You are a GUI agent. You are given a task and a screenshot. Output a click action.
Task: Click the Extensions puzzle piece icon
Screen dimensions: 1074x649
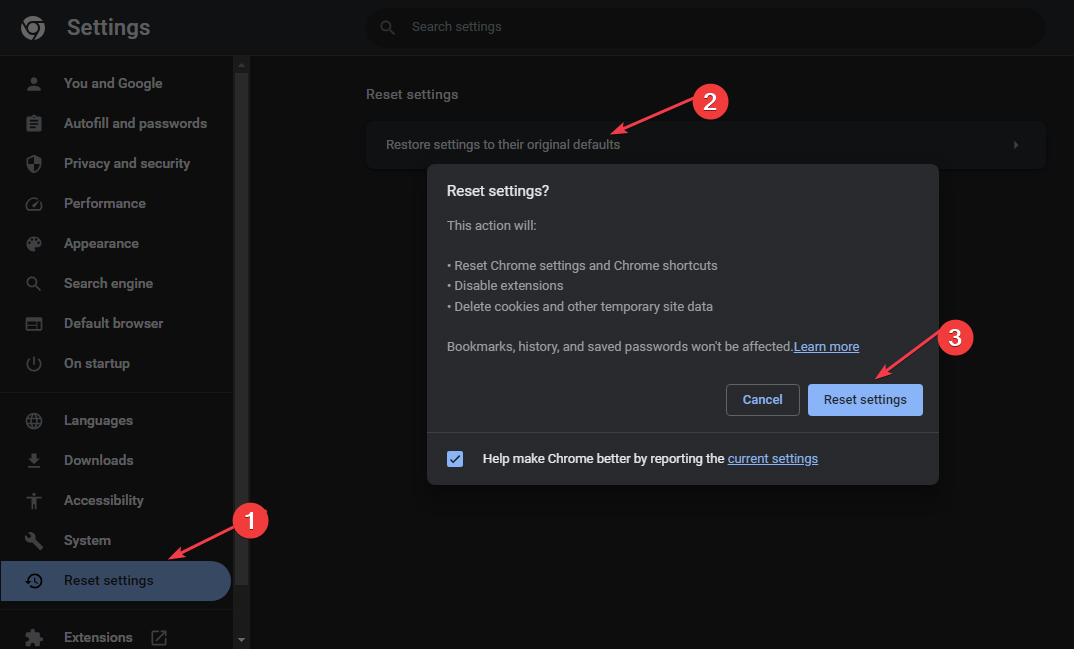coord(34,638)
